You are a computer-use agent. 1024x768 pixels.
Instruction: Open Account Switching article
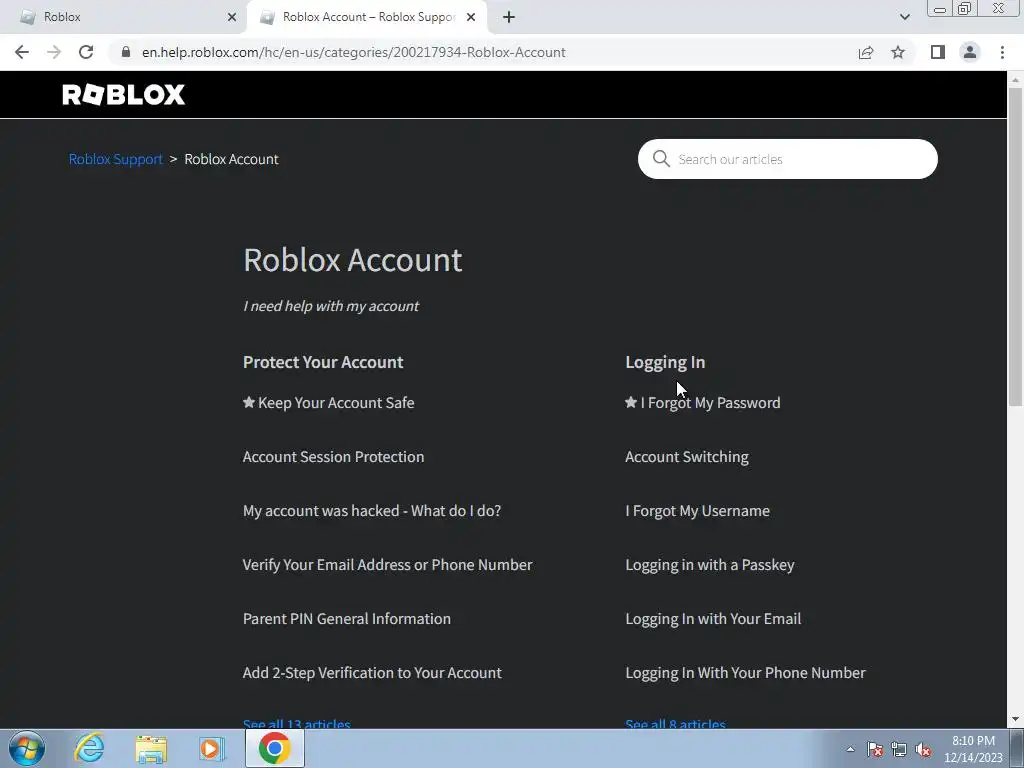(687, 456)
